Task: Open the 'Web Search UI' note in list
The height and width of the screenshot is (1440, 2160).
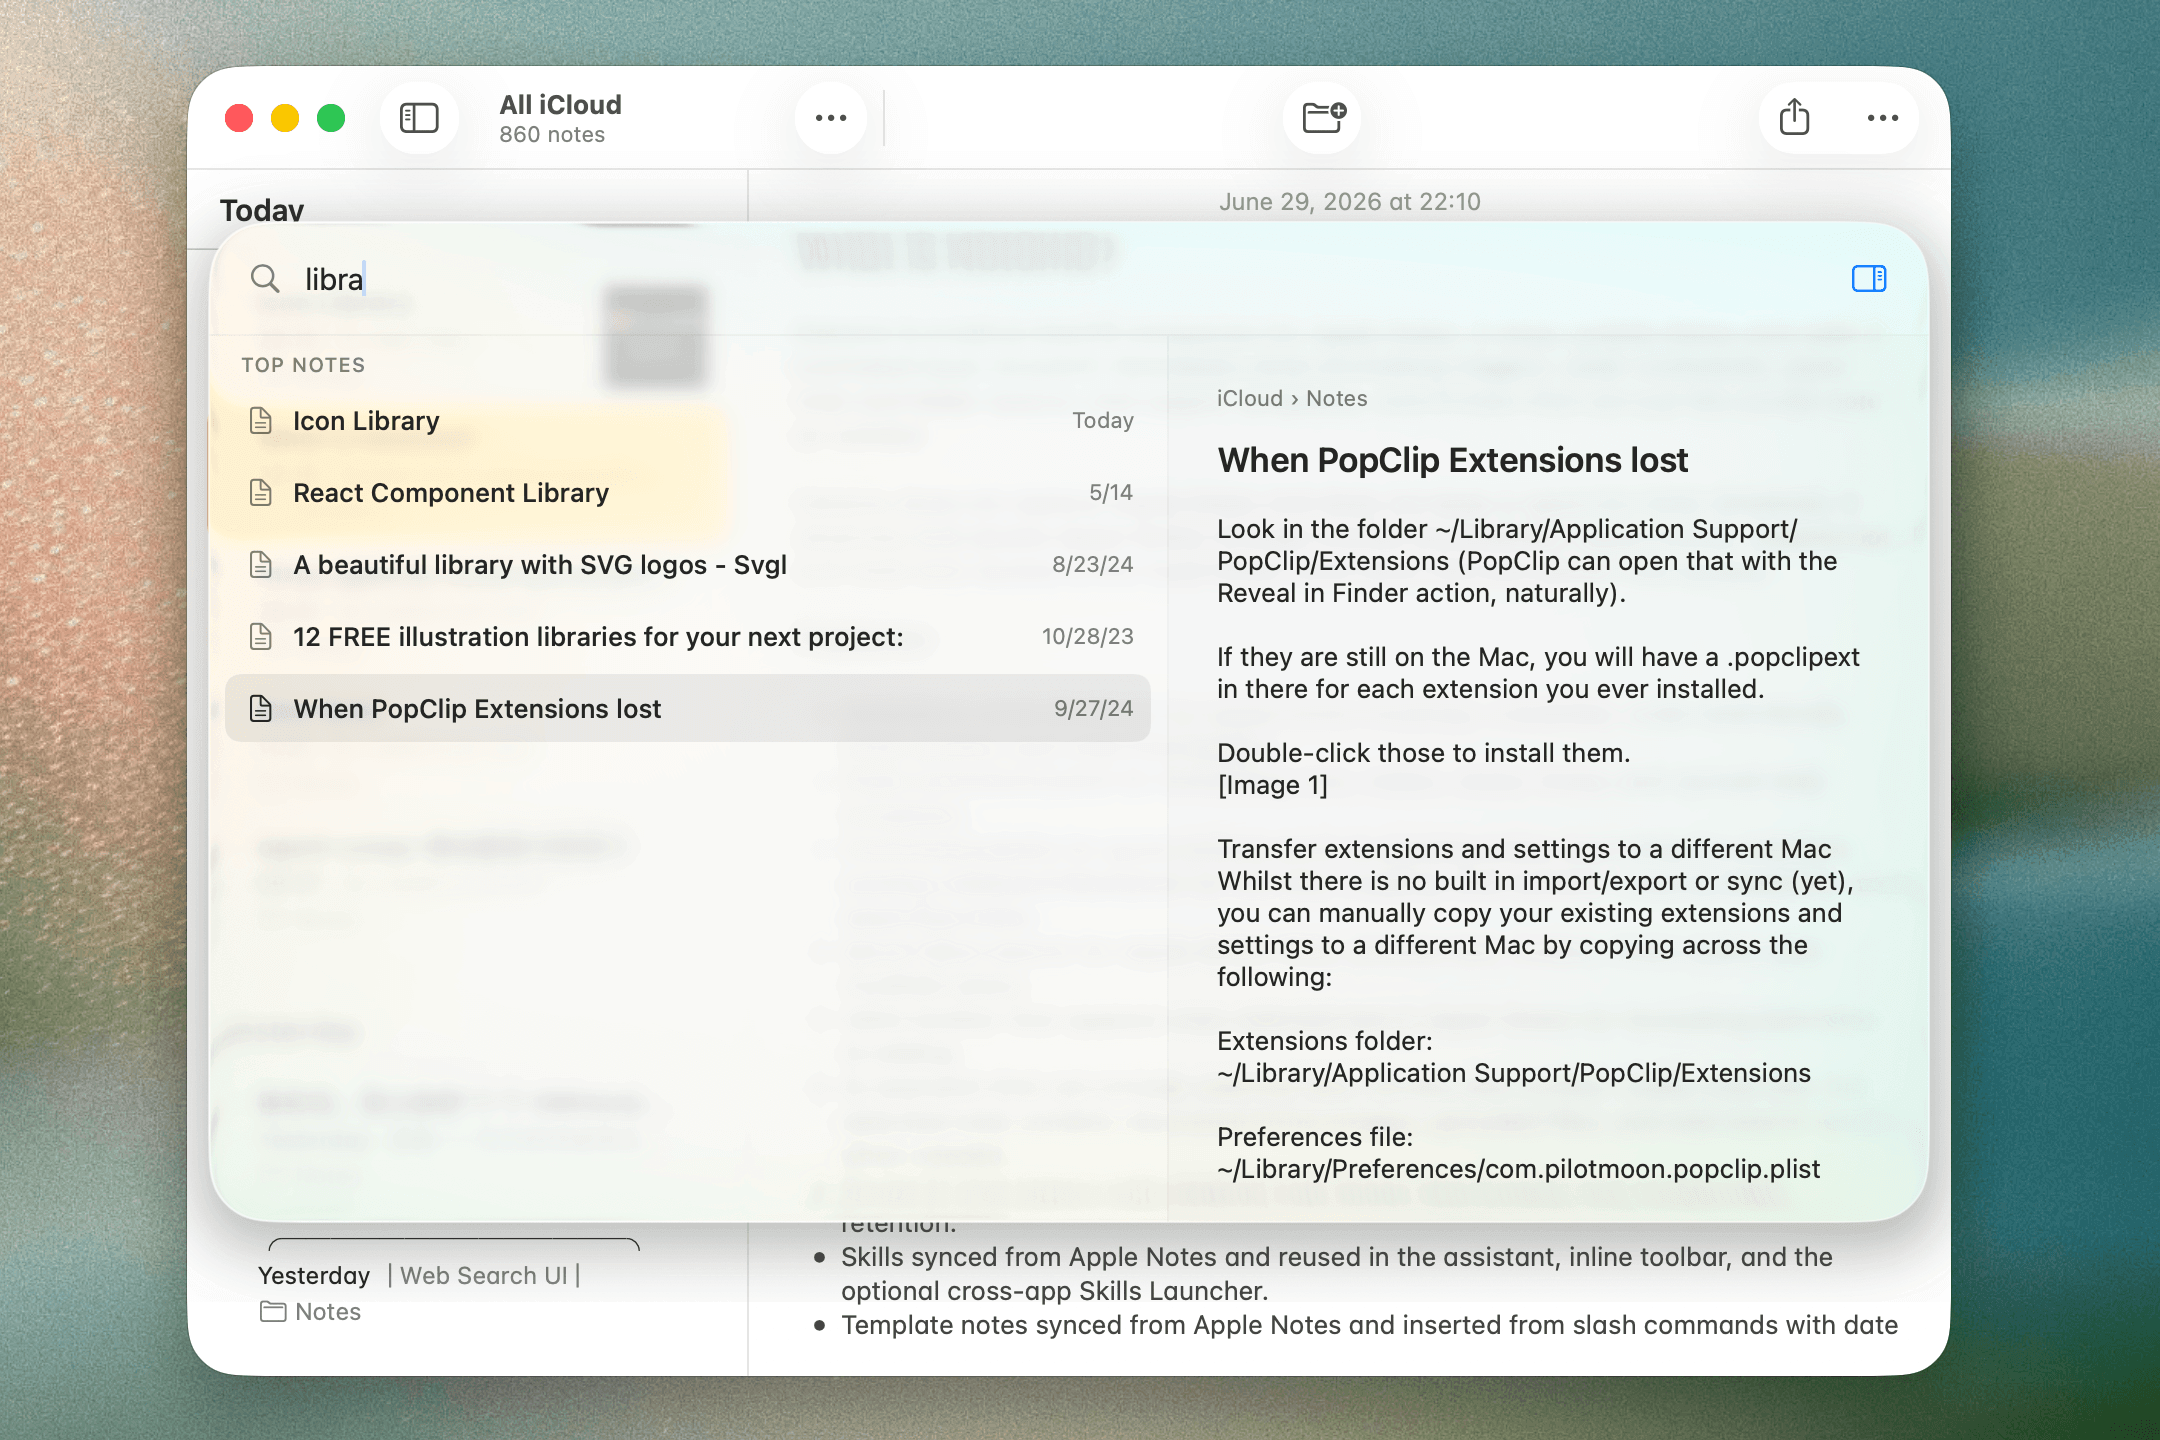Action: pos(484,1276)
